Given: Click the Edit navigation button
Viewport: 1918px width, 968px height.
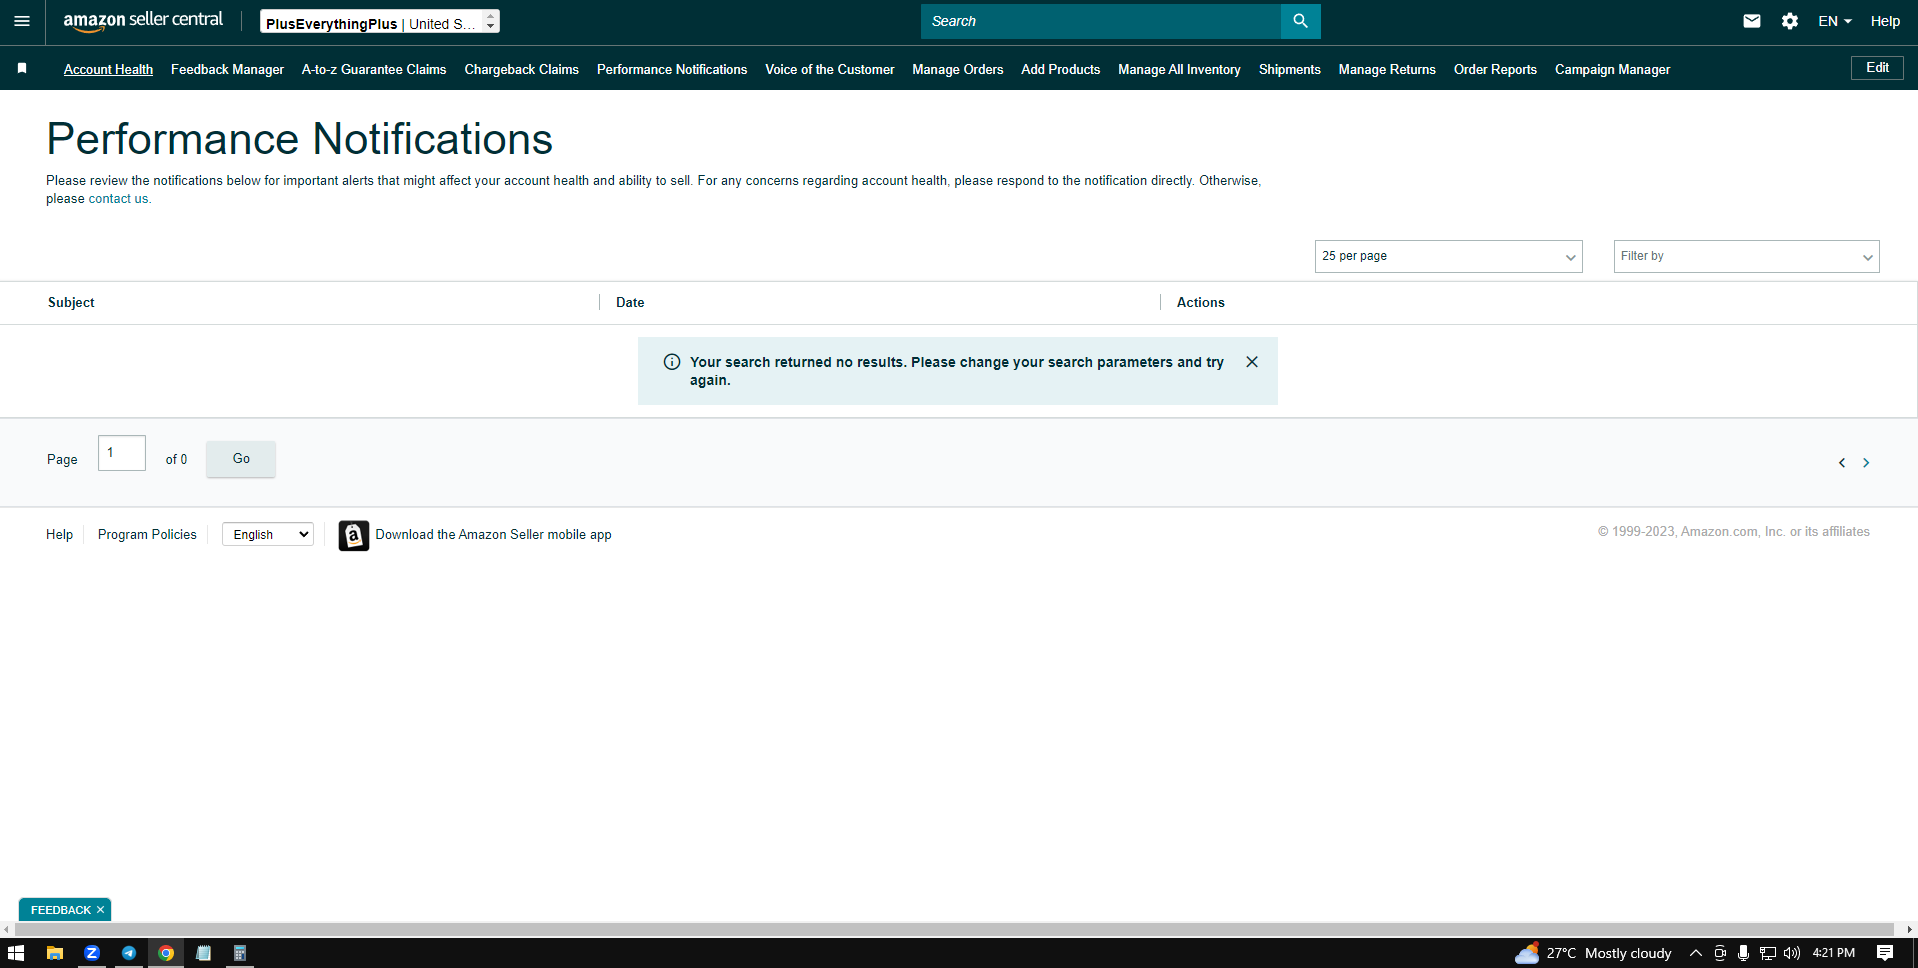Looking at the screenshot, I should pyautogui.click(x=1877, y=67).
